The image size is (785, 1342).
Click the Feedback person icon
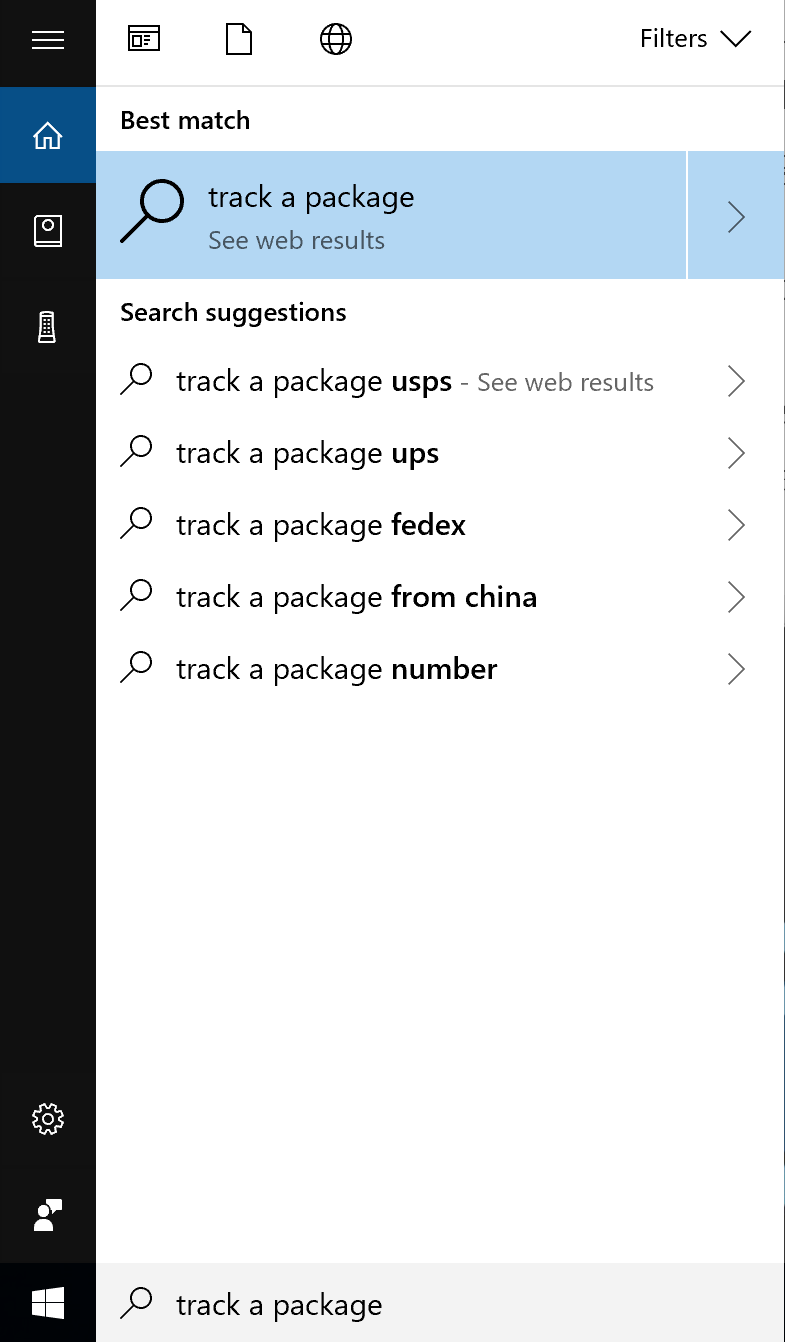coord(48,1214)
